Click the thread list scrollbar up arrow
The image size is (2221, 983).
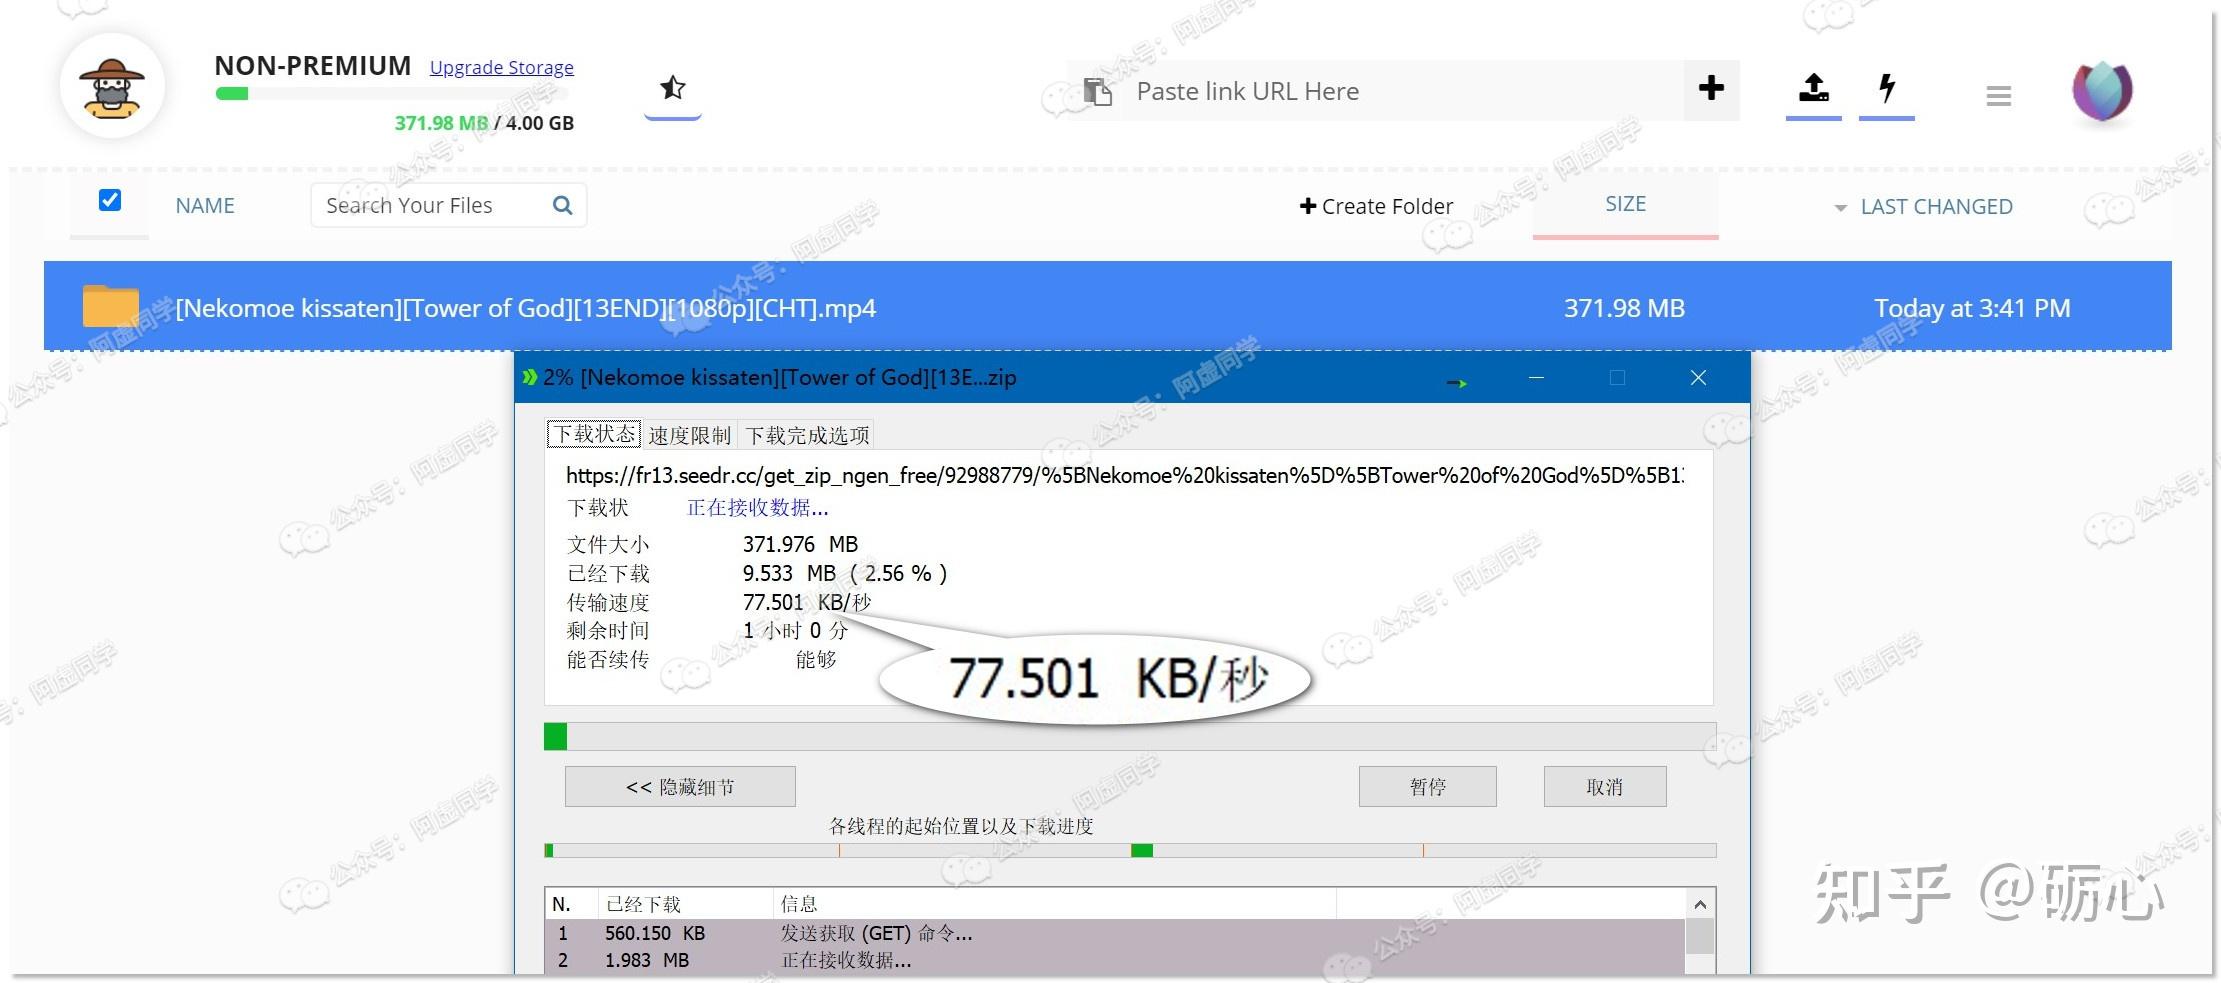[x=1700, y=904]
